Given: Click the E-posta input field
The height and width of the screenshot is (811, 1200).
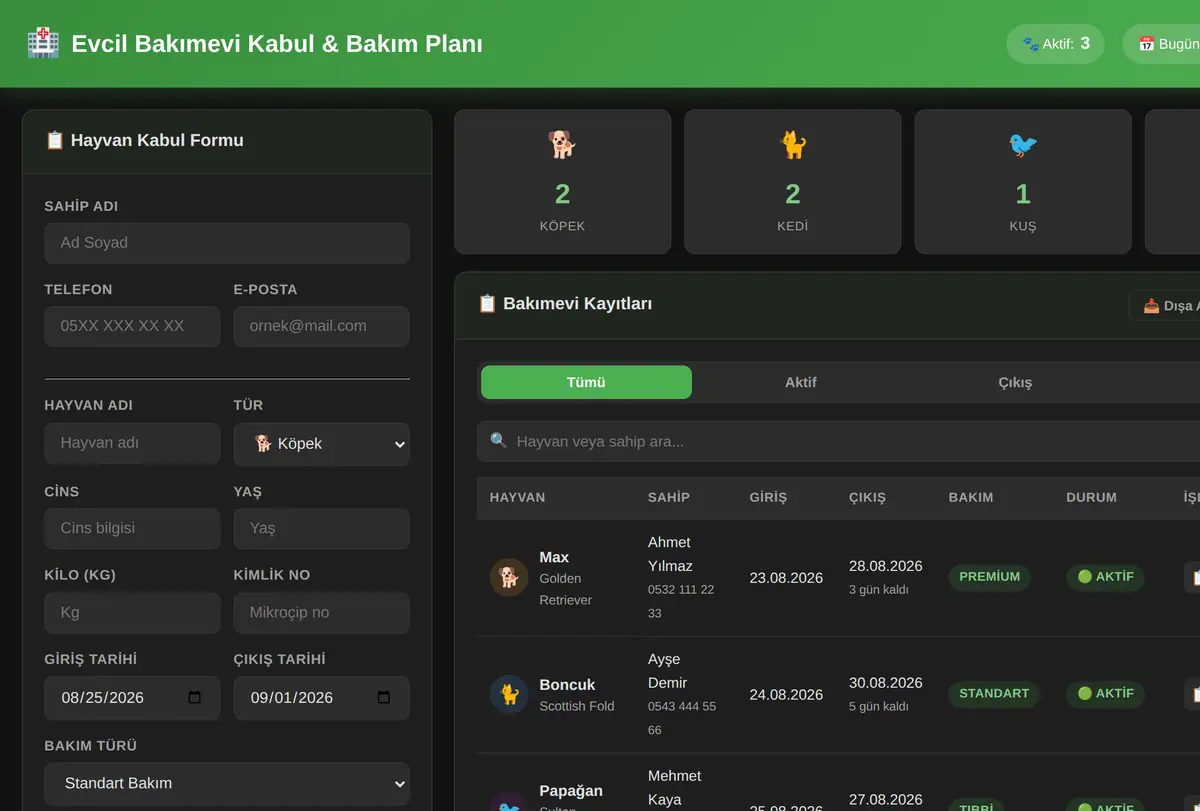Looking at the screenshot, I should [x=322, y=326].
